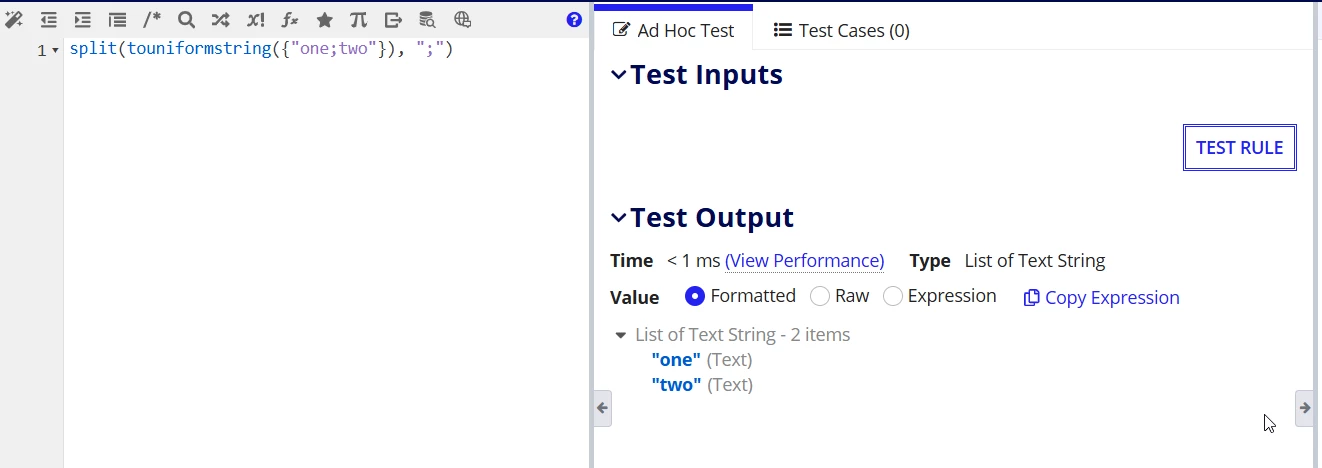Open the fx functions icon
This screenshot has width=1322, height=468.
tap(290, 19)
